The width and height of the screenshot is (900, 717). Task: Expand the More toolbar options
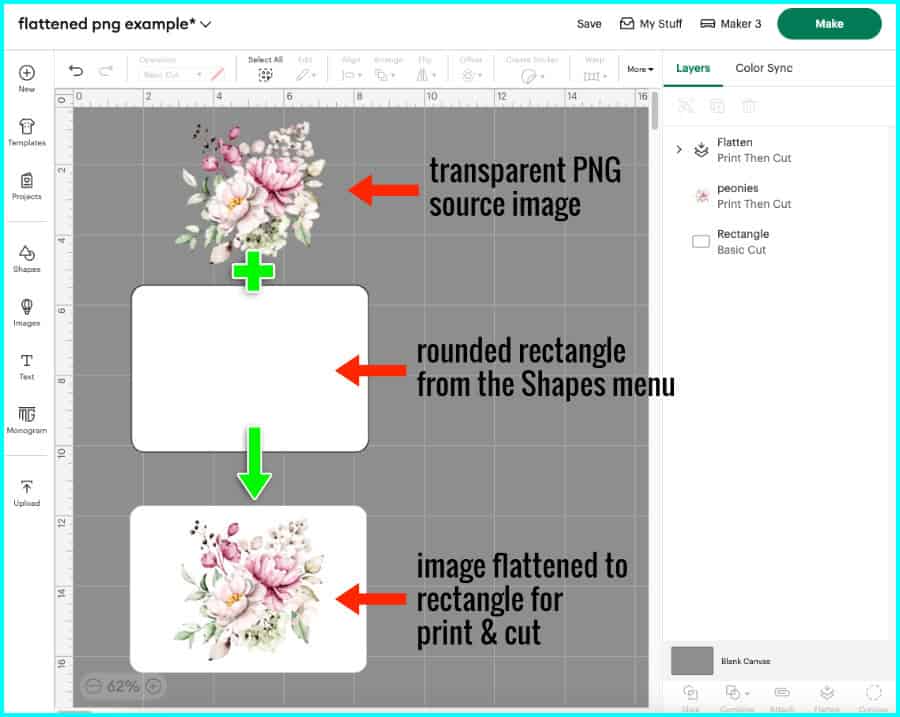coord(640,69)
